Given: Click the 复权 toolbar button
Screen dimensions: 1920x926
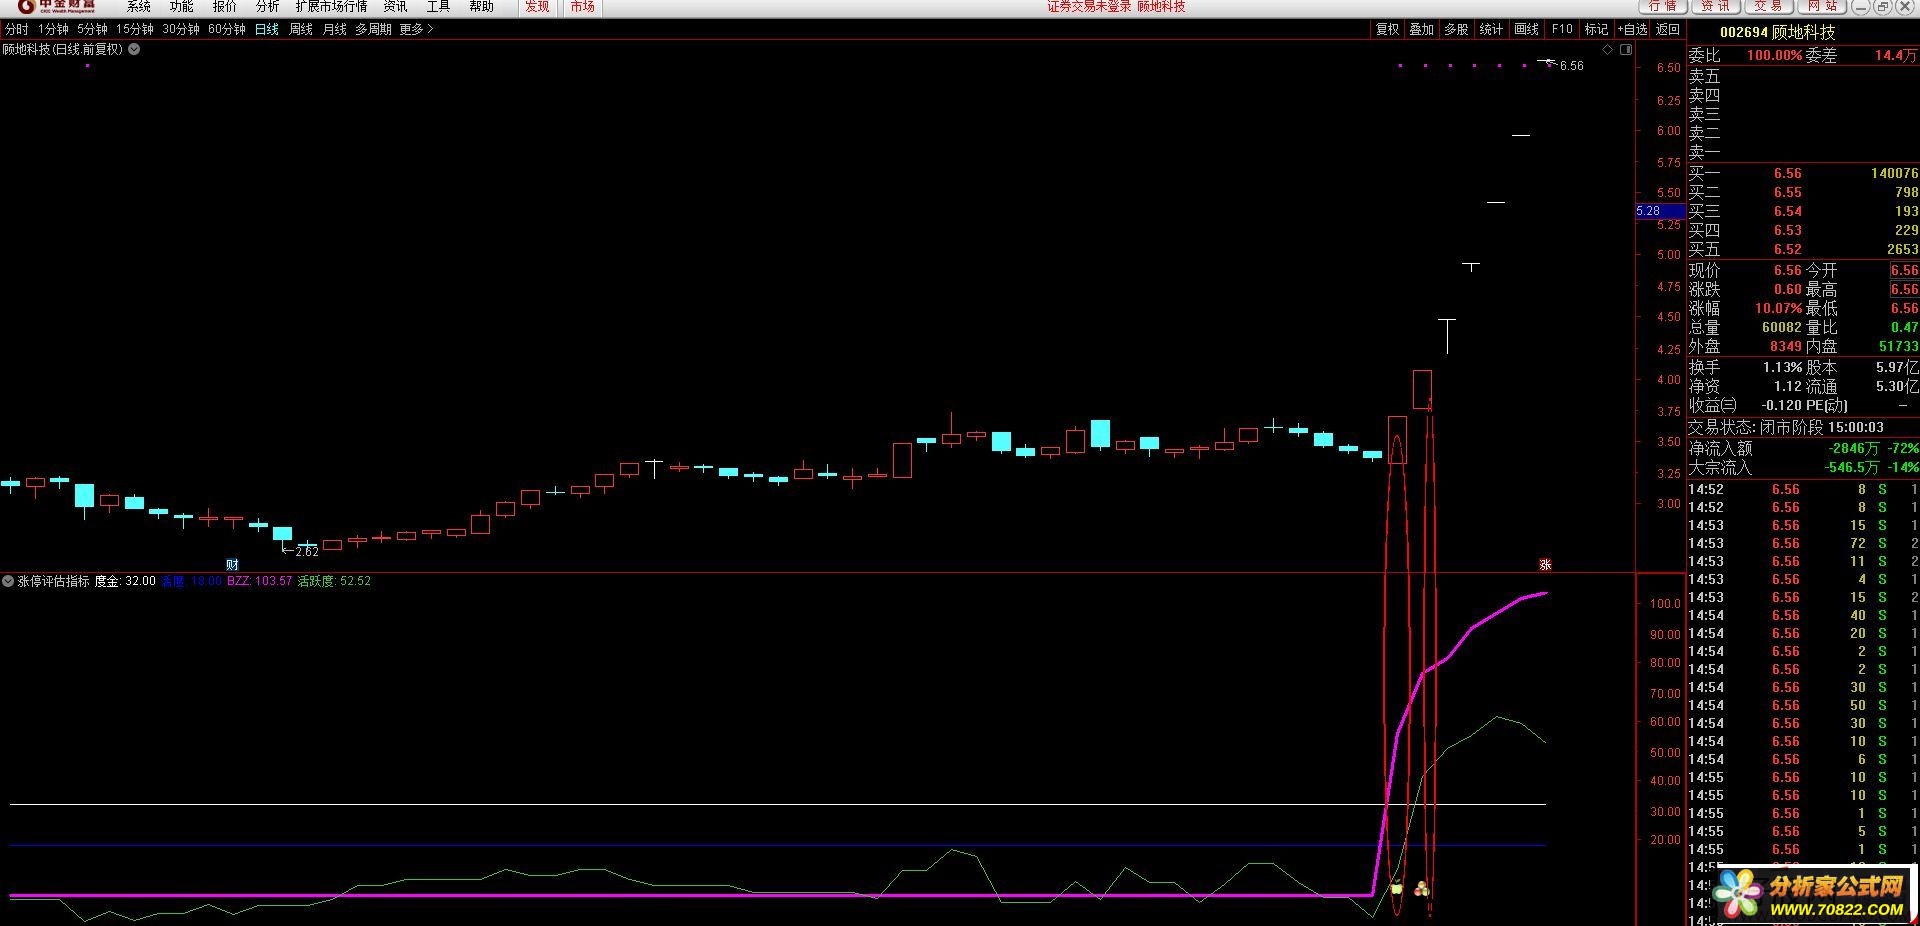Looking at the screenshot, I should click(1388, 30).
